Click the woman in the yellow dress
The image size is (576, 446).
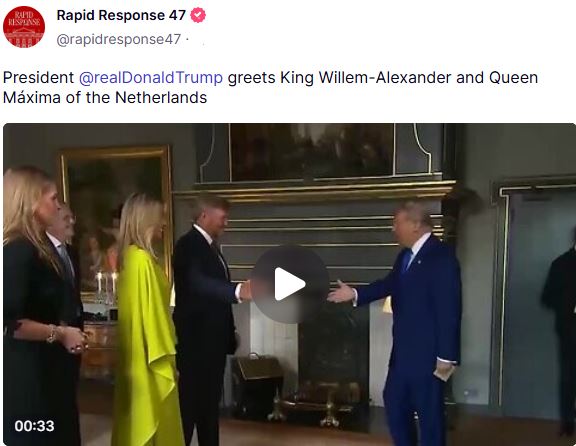(x=145, y=320)
